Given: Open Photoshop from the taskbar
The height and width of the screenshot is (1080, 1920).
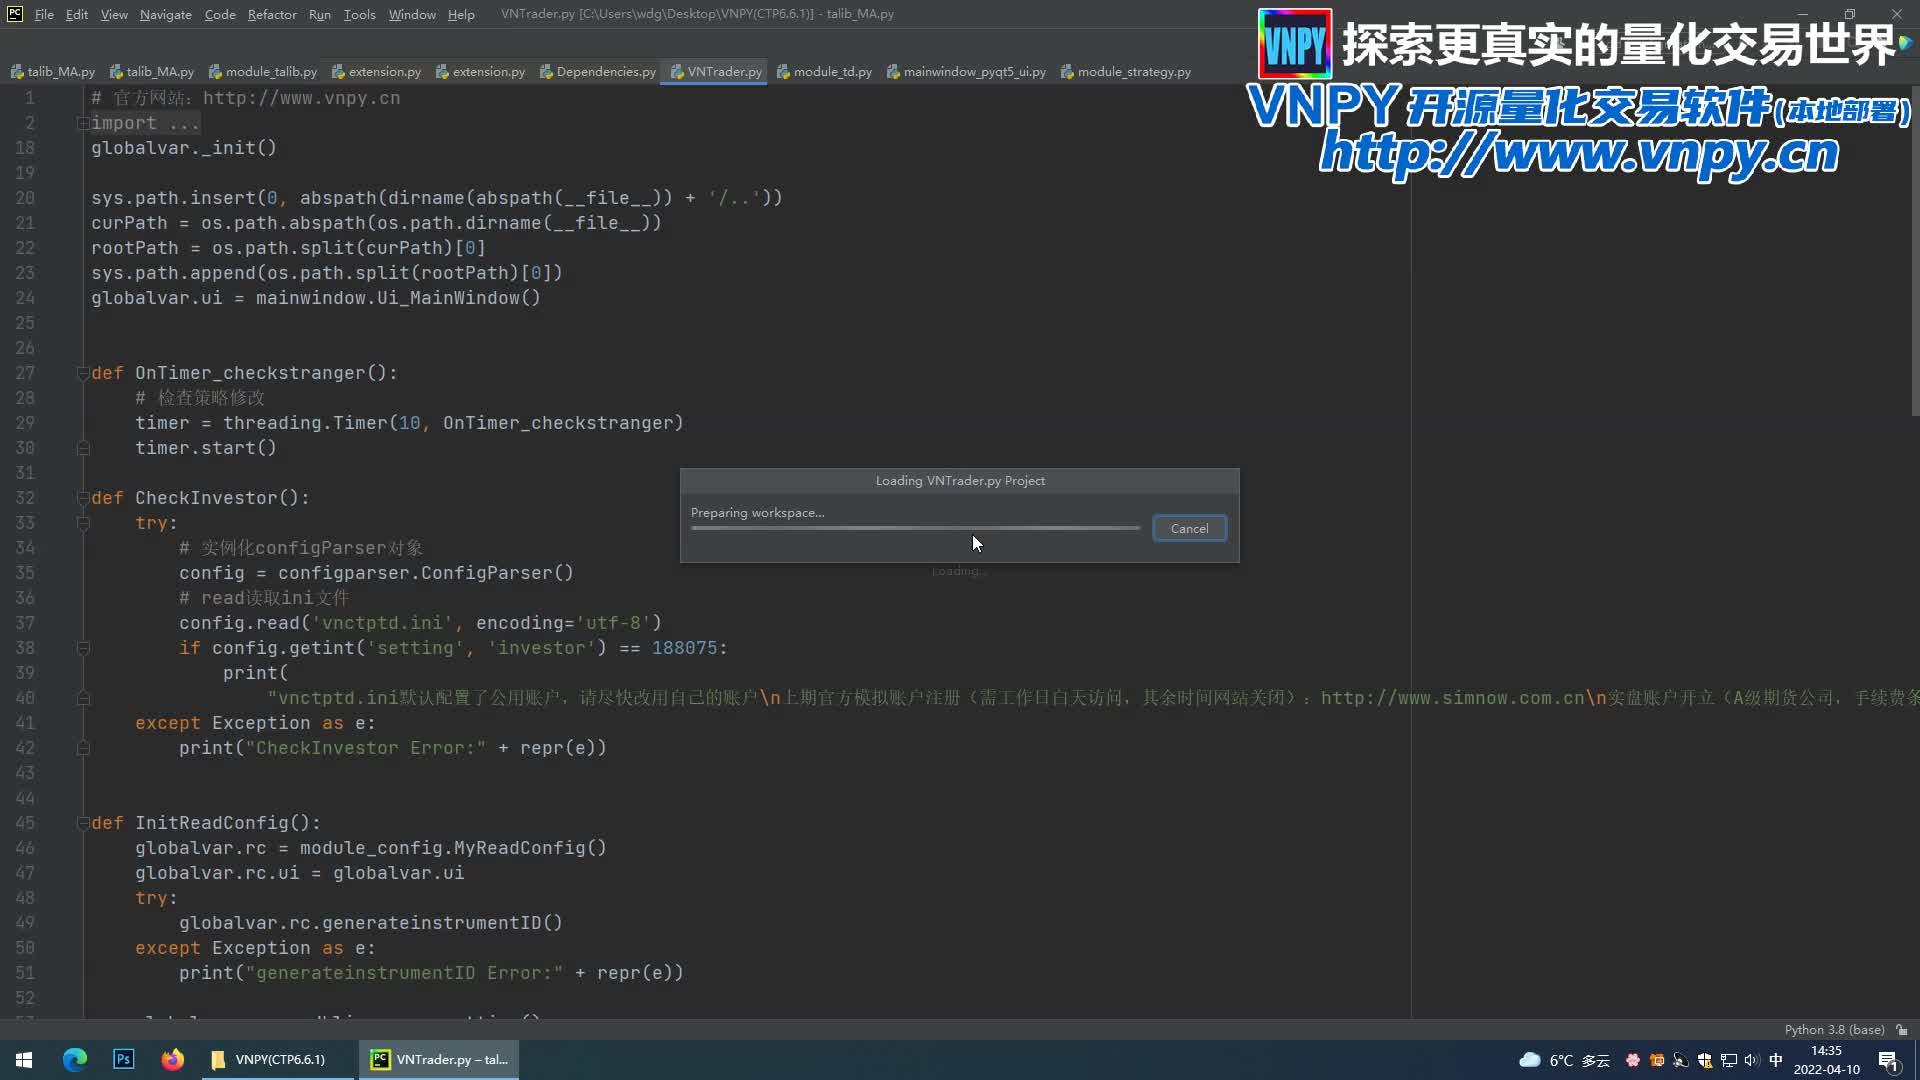Looking at the screenshot, I should (x=123, y=1059).
